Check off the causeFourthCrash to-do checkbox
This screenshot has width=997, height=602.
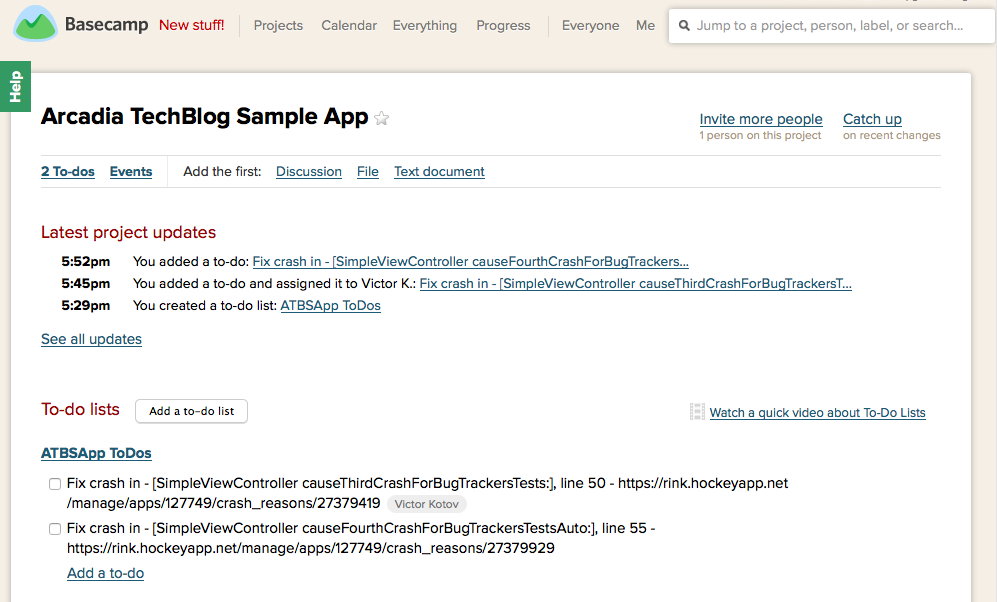point(55,529)
